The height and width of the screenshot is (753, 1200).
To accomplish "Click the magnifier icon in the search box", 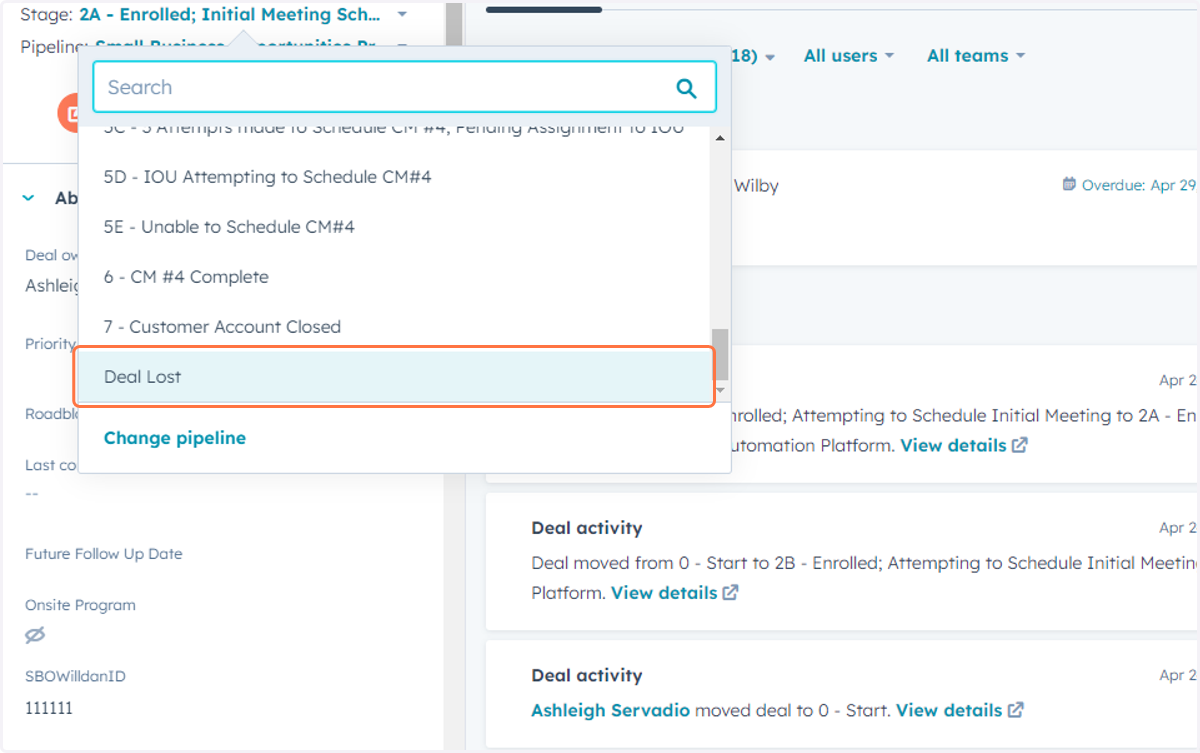I will point(686,88).
